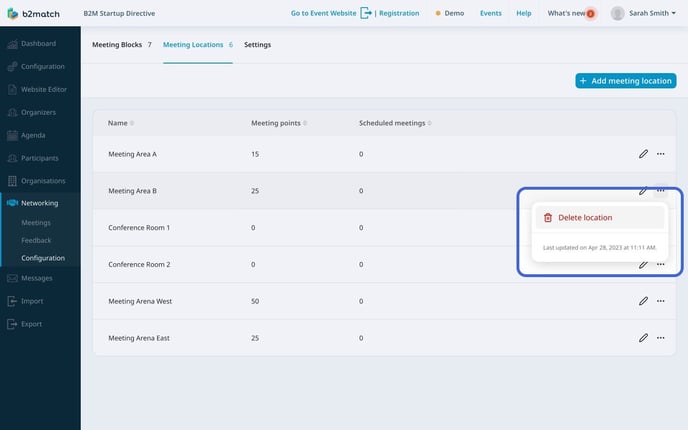Click Conference Room 2 name

(139, 265)
